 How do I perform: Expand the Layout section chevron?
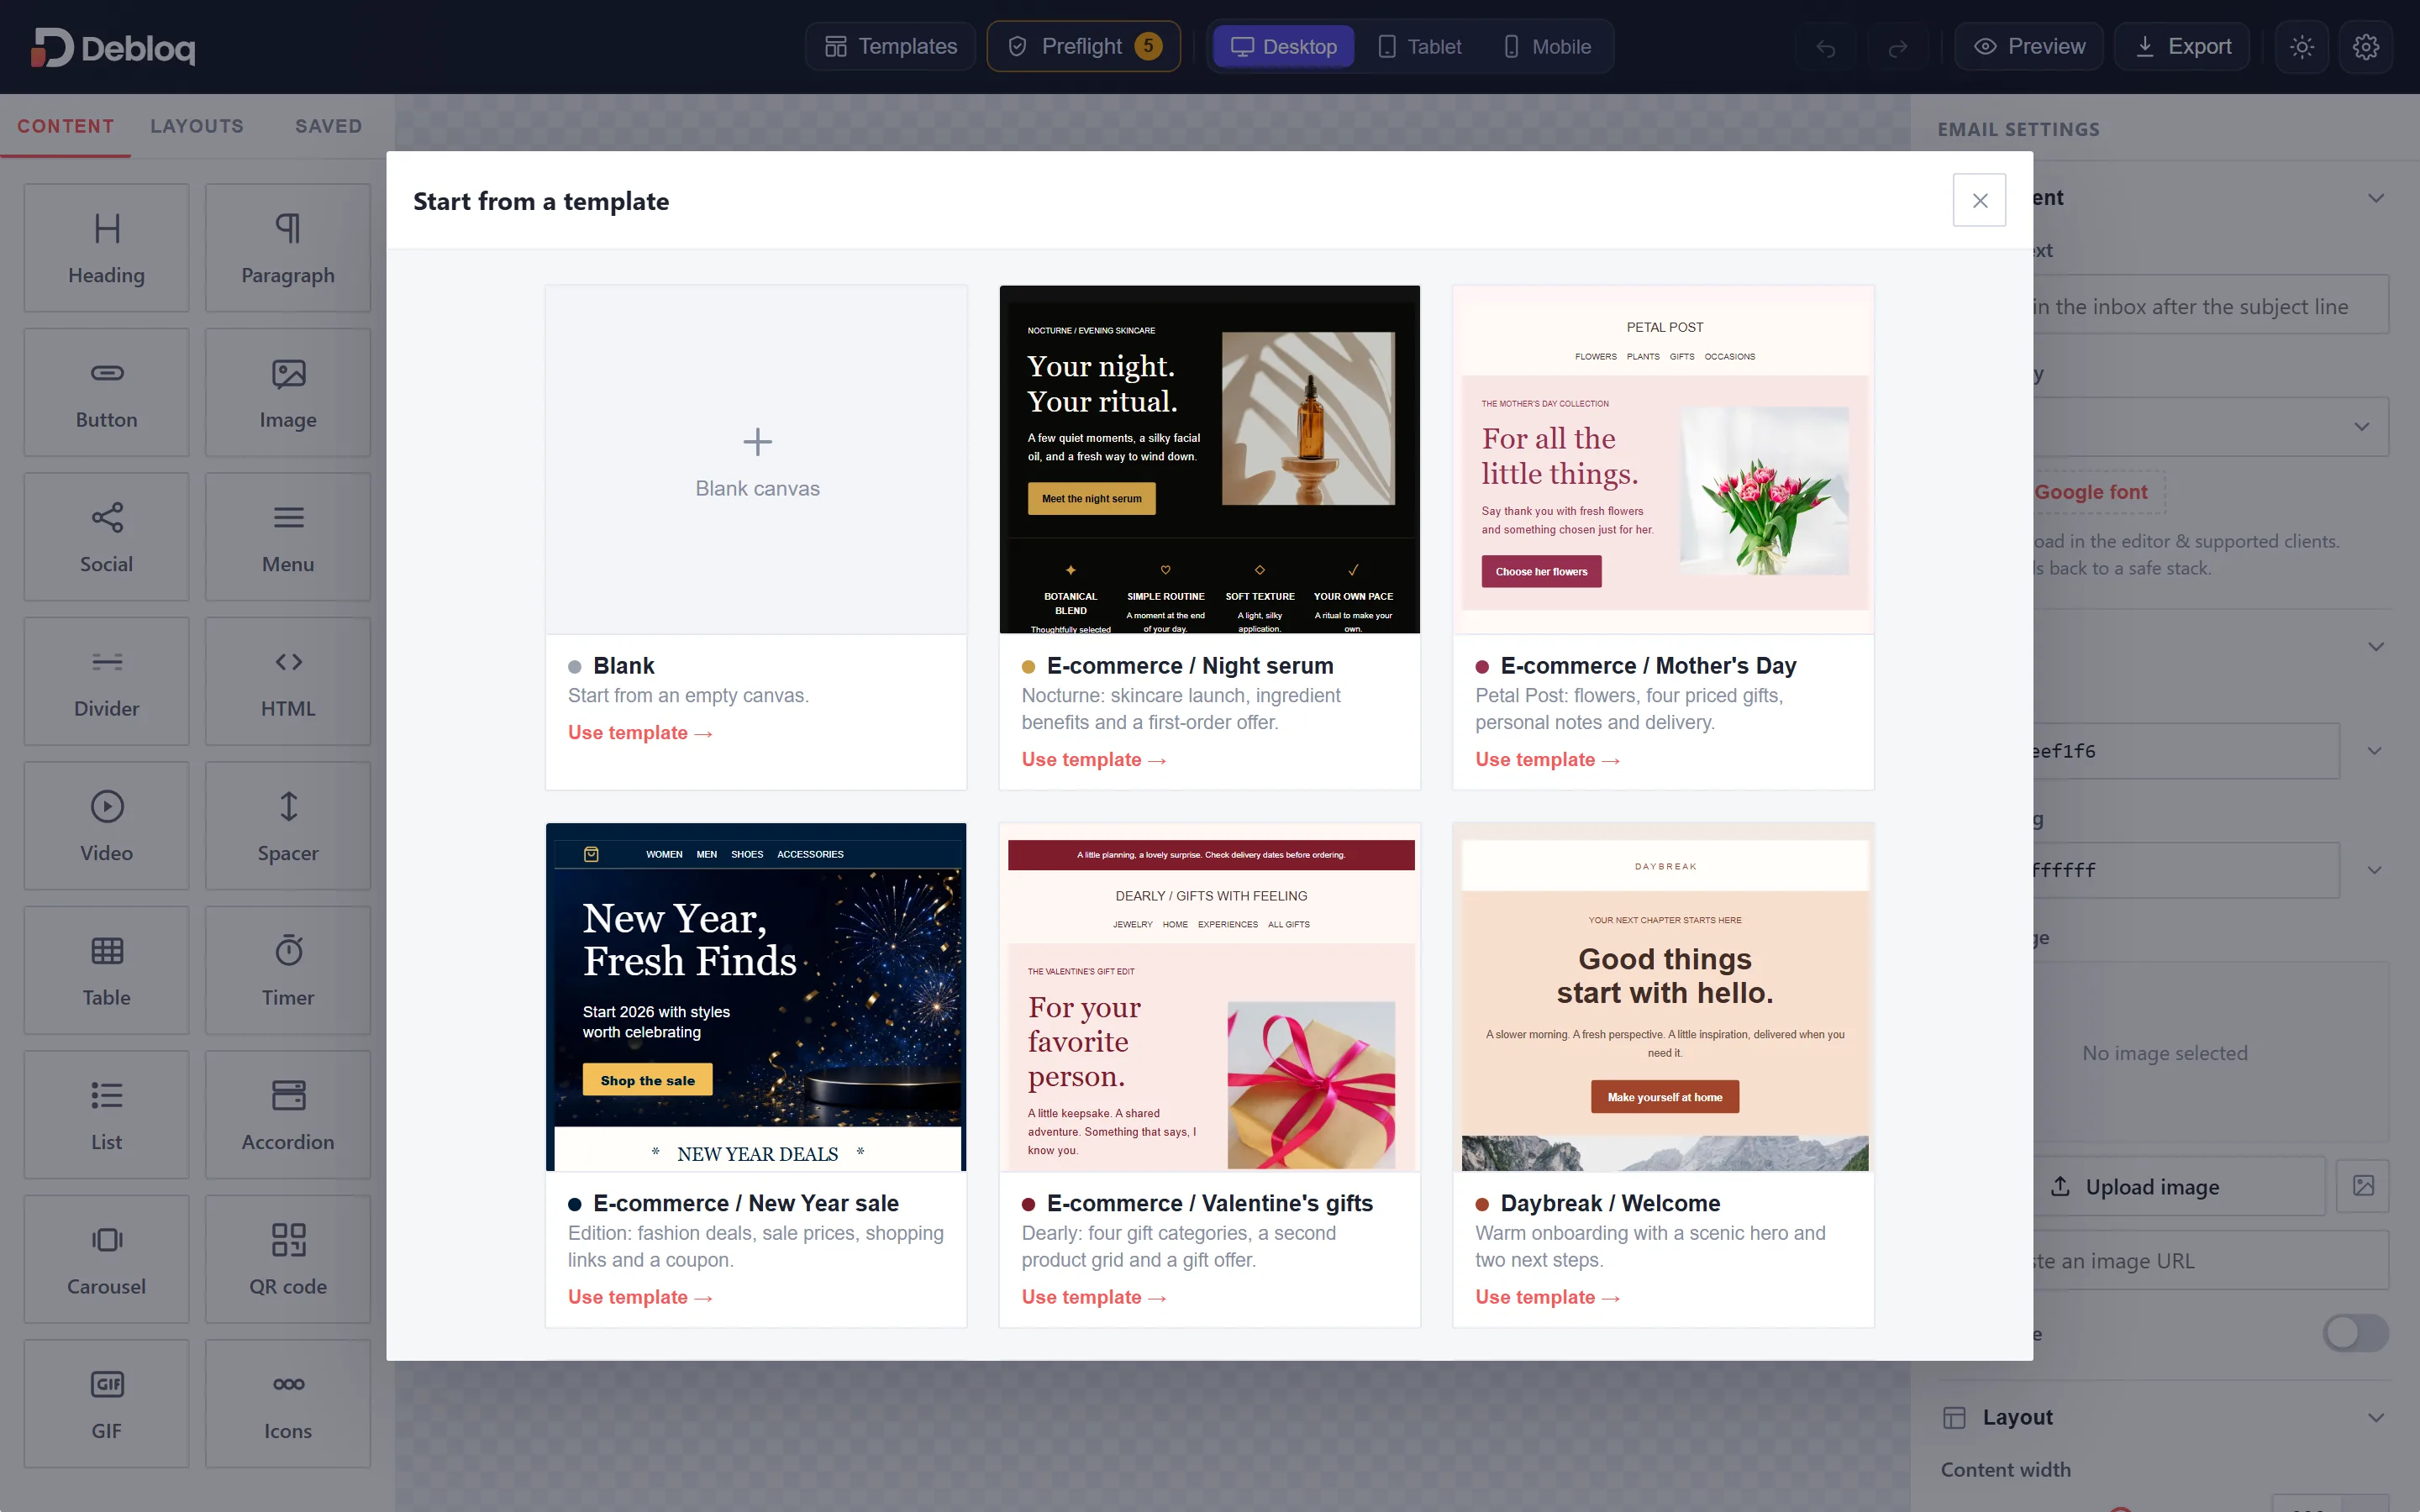coord(2376,1417)
